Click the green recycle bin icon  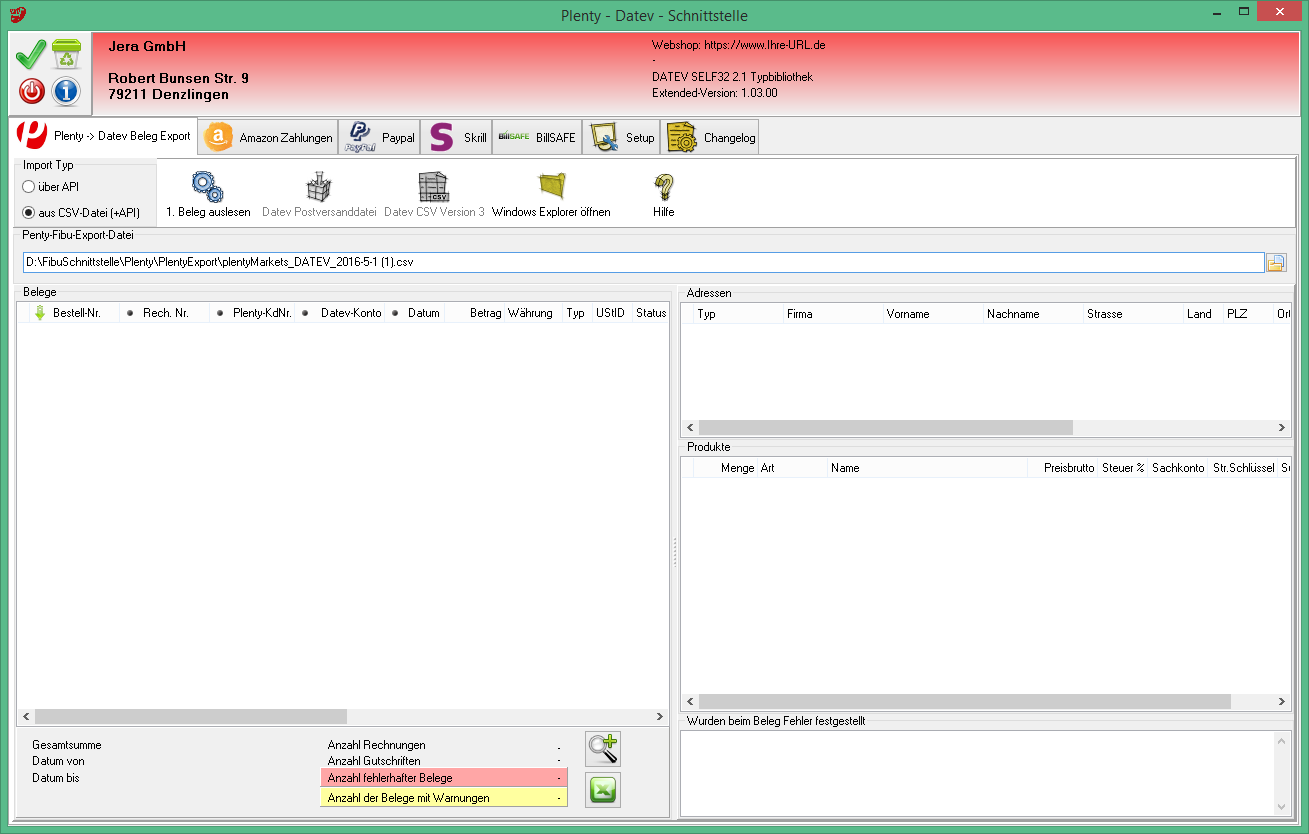[66, 54]
